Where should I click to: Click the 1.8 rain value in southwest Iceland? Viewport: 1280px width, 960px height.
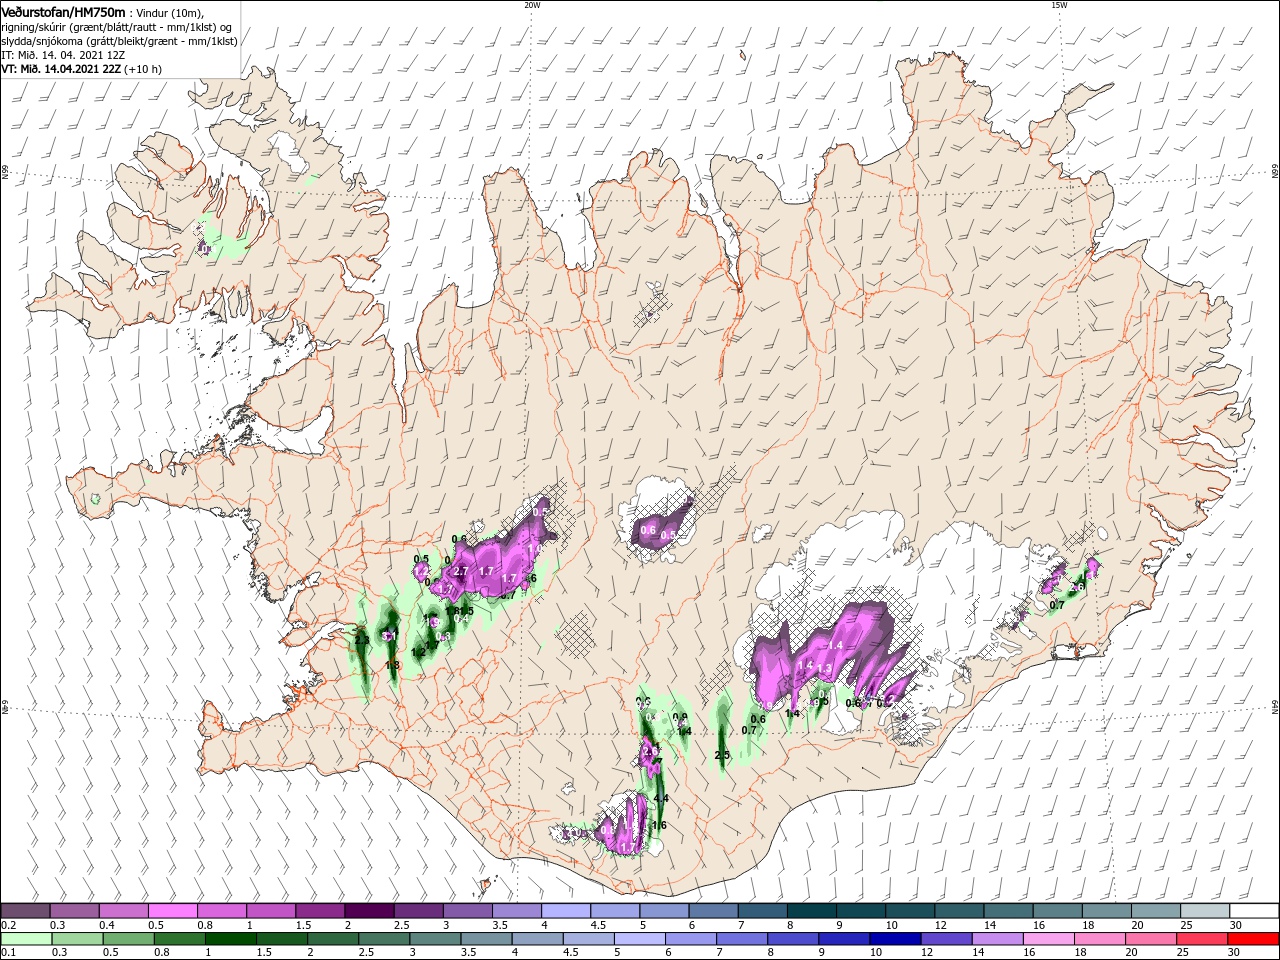coord(393,665)
